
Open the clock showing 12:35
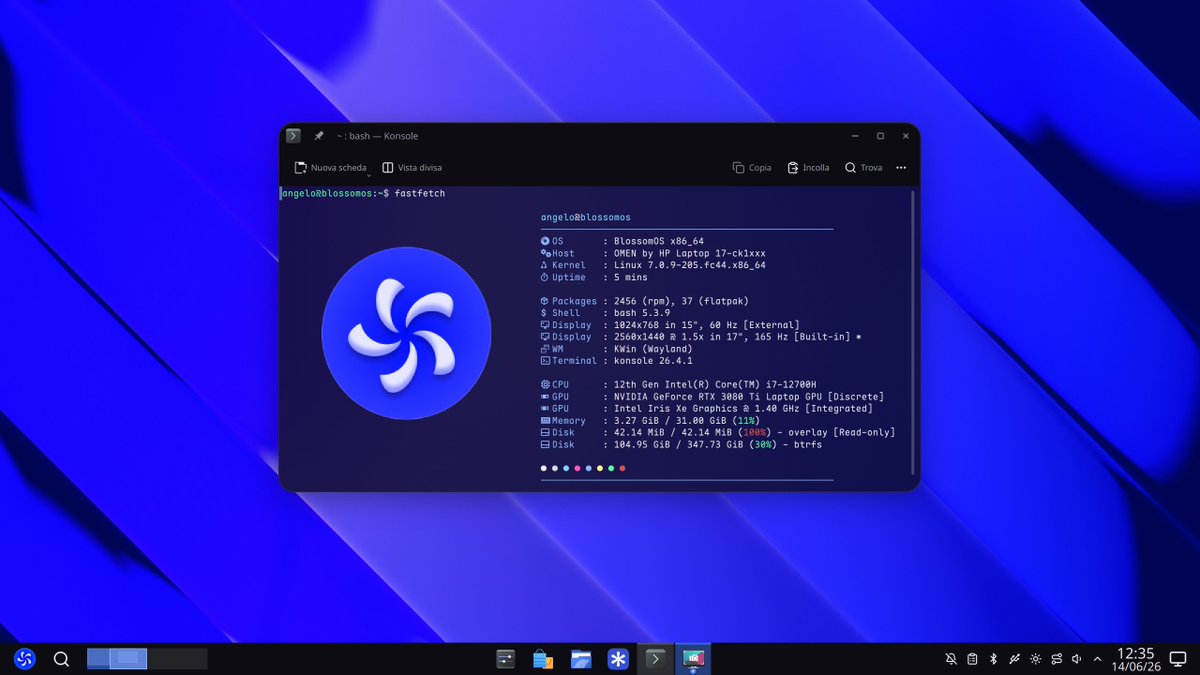click(x=1135, y=659)
